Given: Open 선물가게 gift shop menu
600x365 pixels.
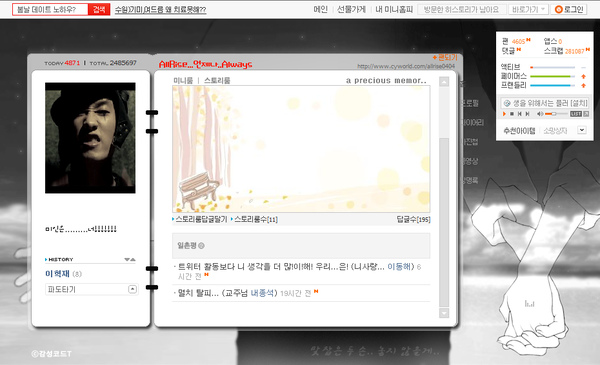Looking at the screenshot, I should click(351, 9).
